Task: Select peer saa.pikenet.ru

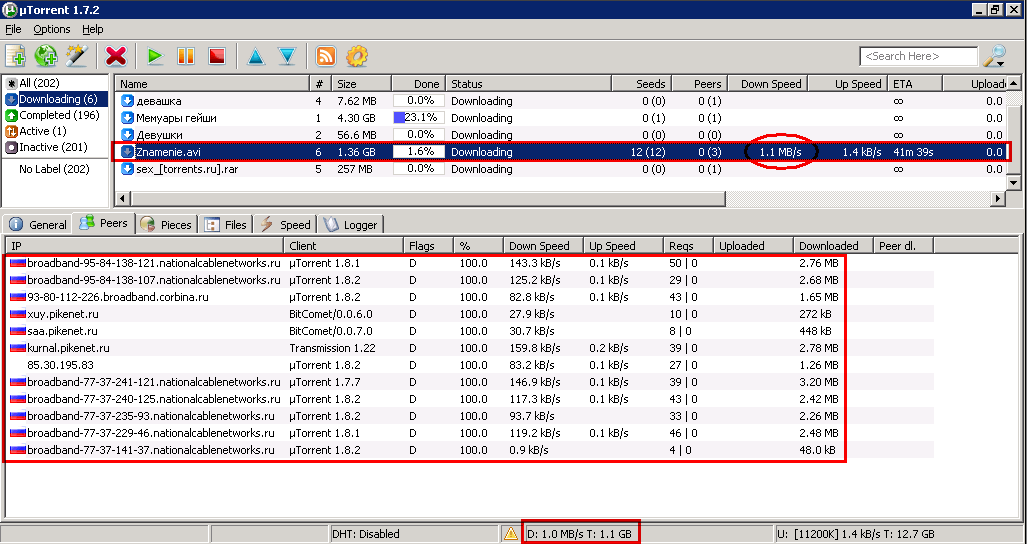Action: (470, 331)
